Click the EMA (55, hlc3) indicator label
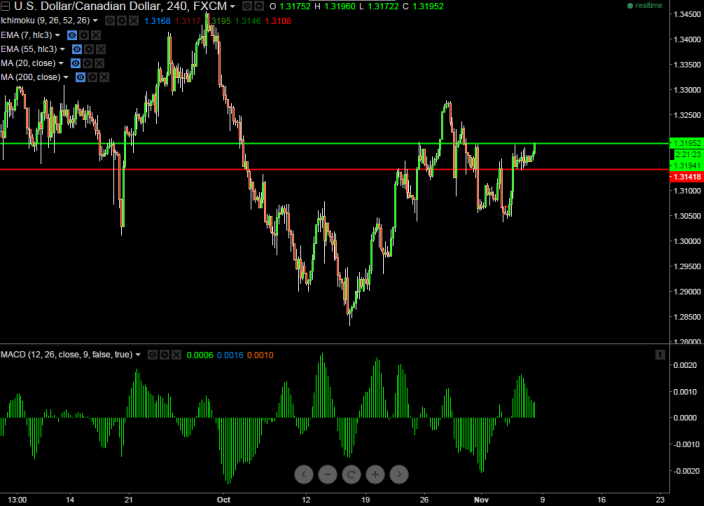 pos(29,49)
